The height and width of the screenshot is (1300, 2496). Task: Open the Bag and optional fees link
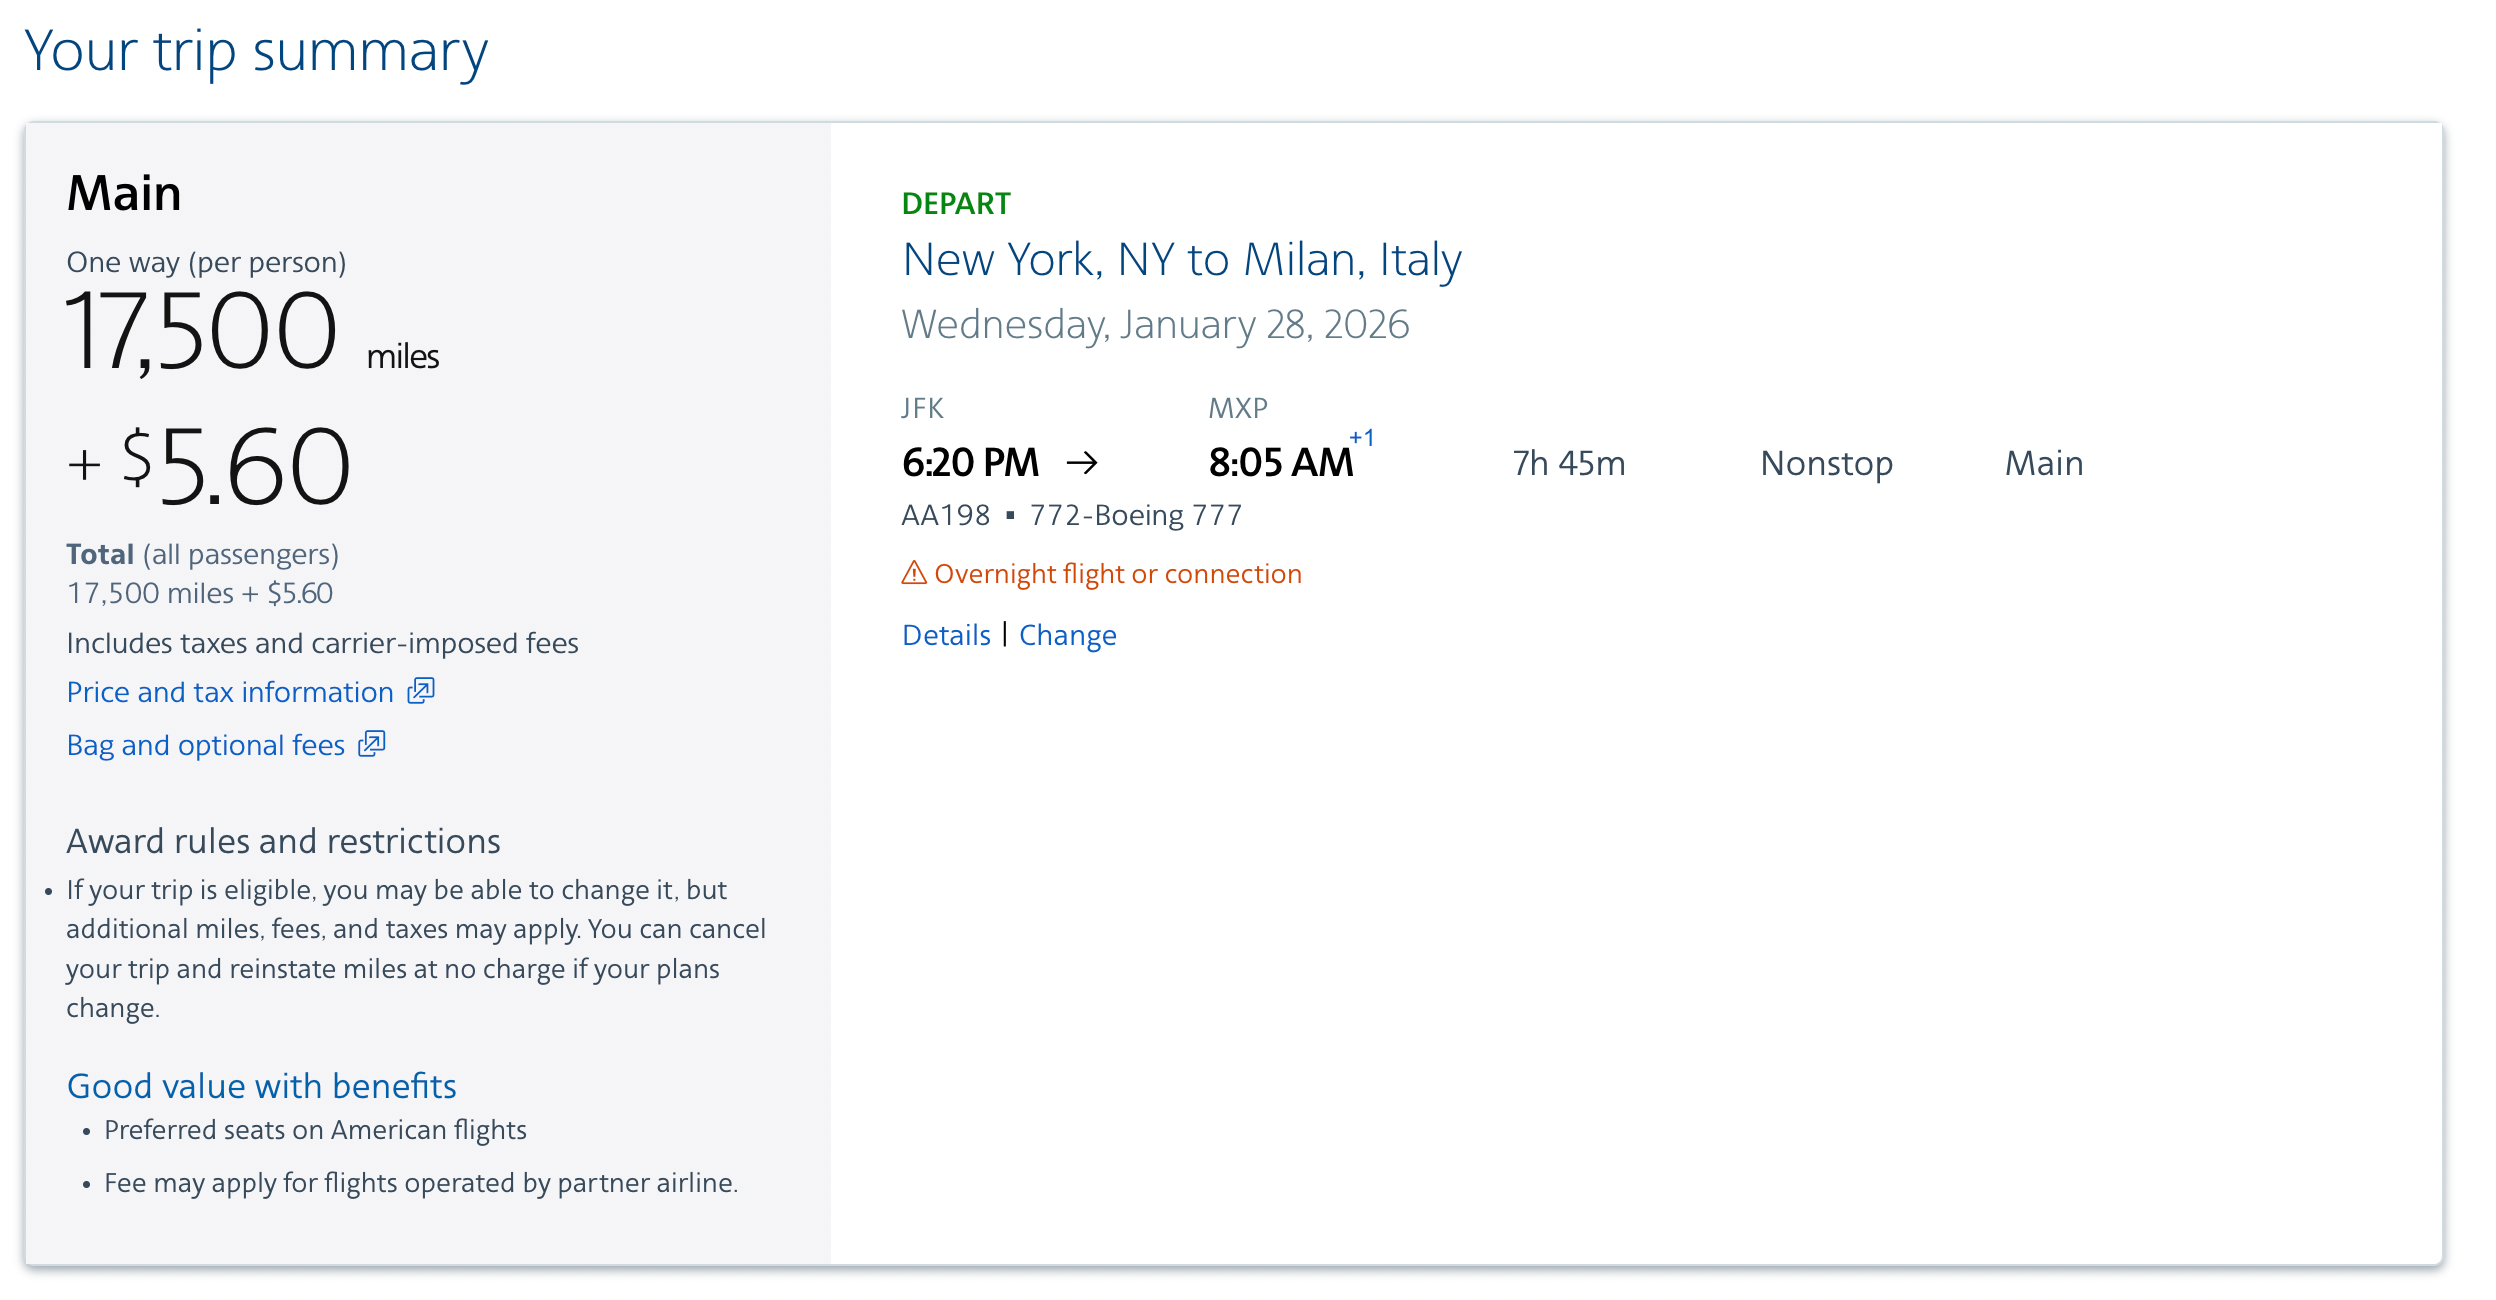pos(206,745)
